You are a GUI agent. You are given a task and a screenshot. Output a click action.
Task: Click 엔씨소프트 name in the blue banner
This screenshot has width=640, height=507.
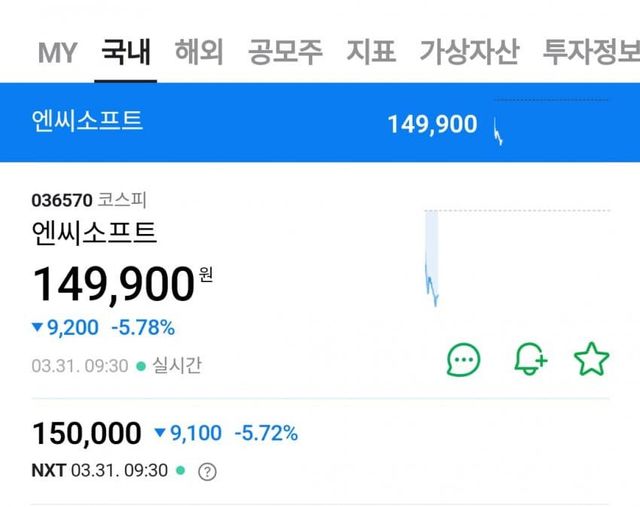coord(87,122)
